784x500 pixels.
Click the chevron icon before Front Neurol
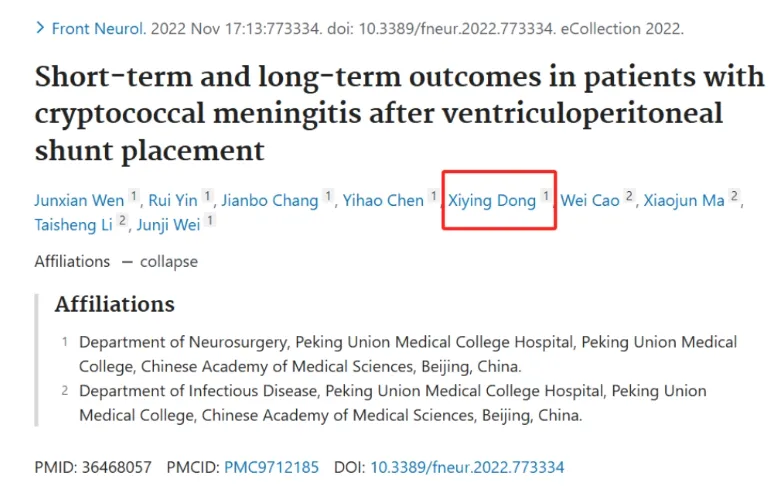40,28
